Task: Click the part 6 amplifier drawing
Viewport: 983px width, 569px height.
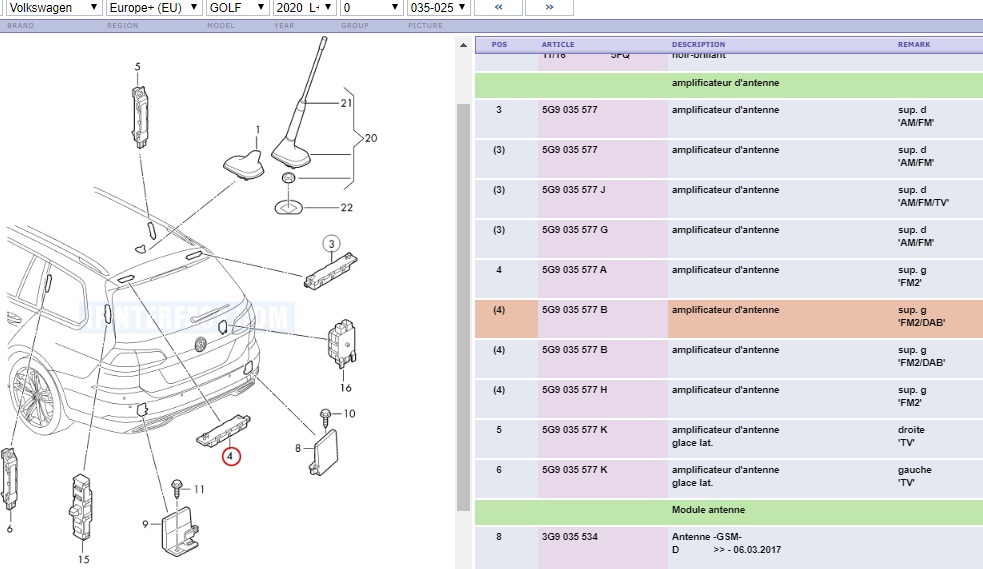Action: [9, 479]
